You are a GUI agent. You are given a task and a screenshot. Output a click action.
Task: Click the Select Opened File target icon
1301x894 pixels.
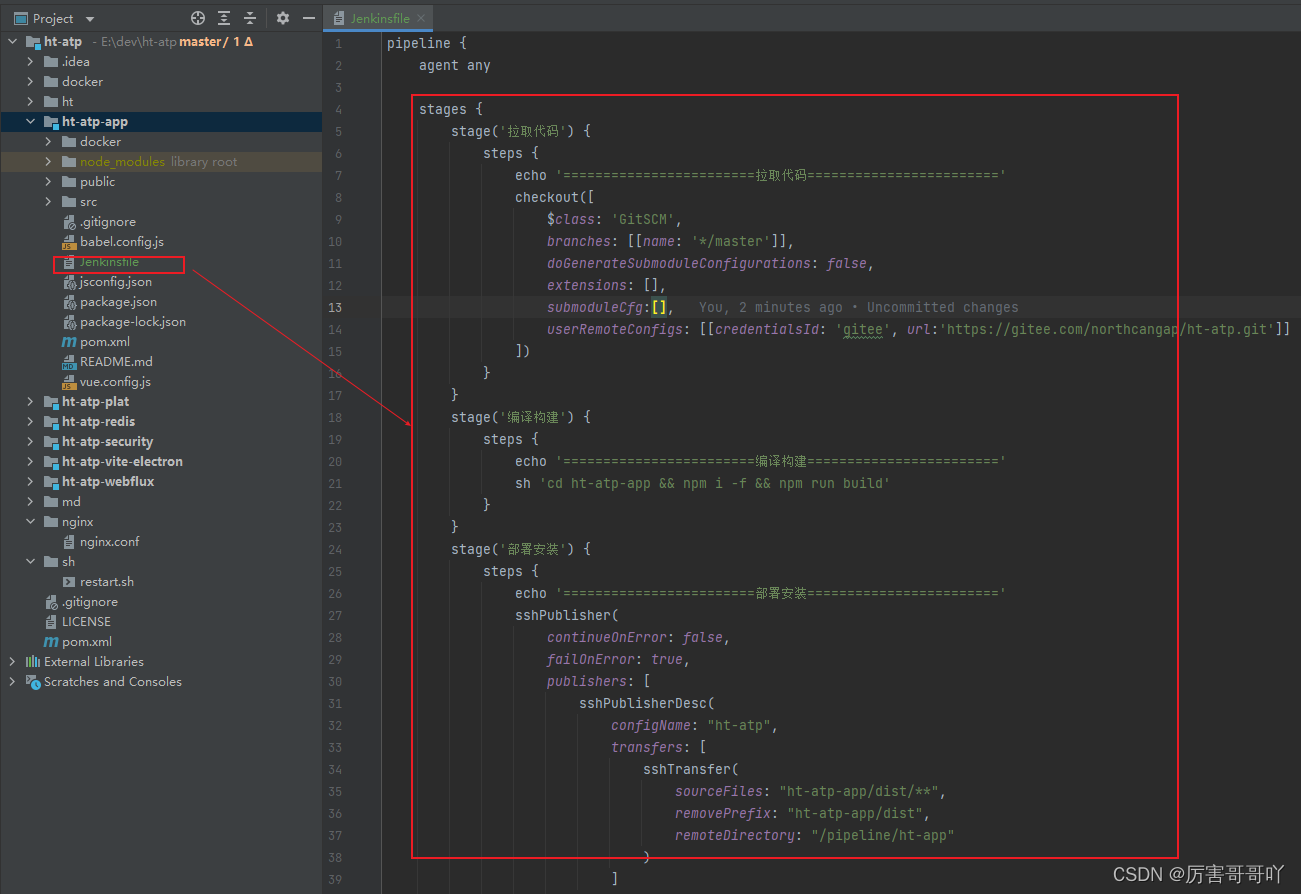pos(198,18)
